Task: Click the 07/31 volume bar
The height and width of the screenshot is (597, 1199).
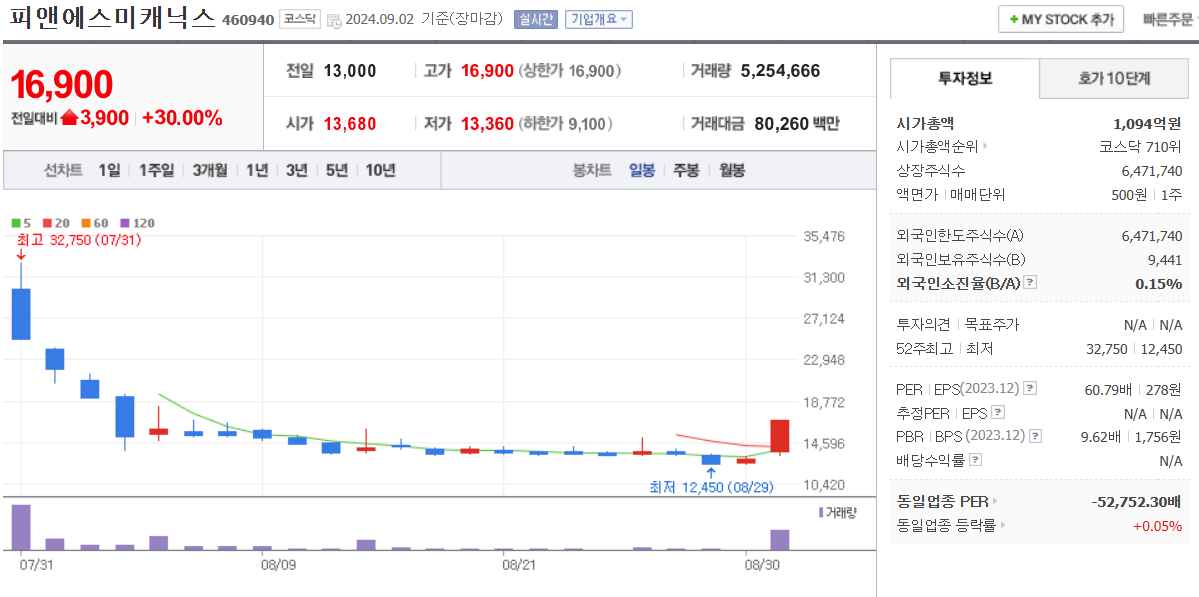Action: (x=21, y=527)
